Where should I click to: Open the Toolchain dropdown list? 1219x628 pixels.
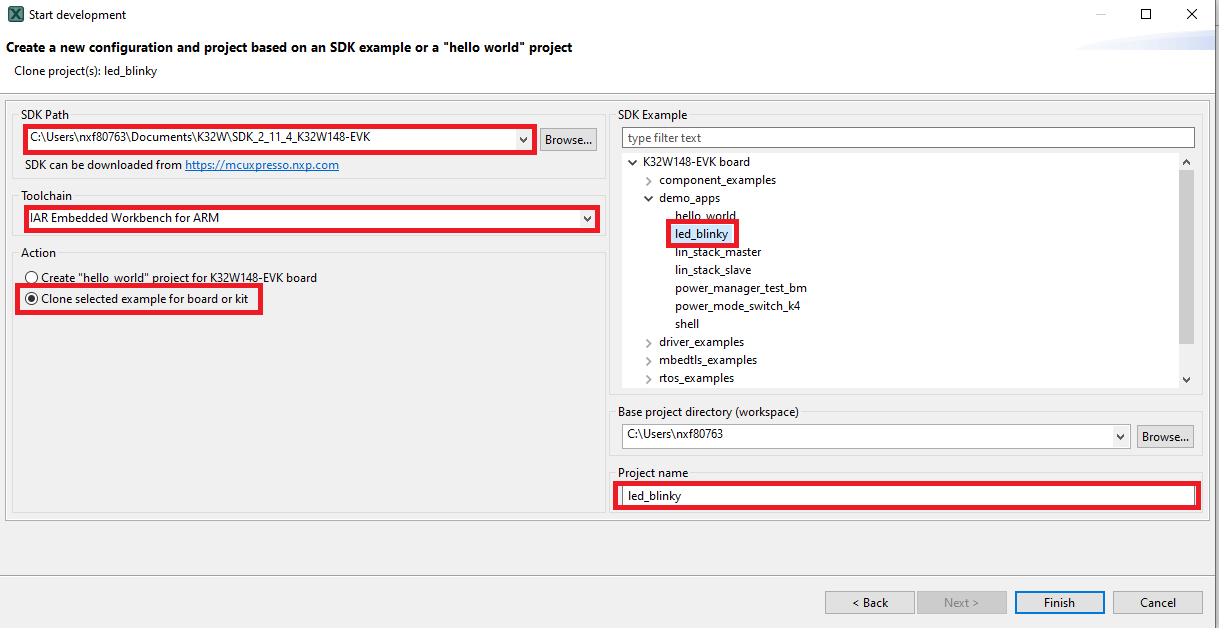[x=586, y=218]
